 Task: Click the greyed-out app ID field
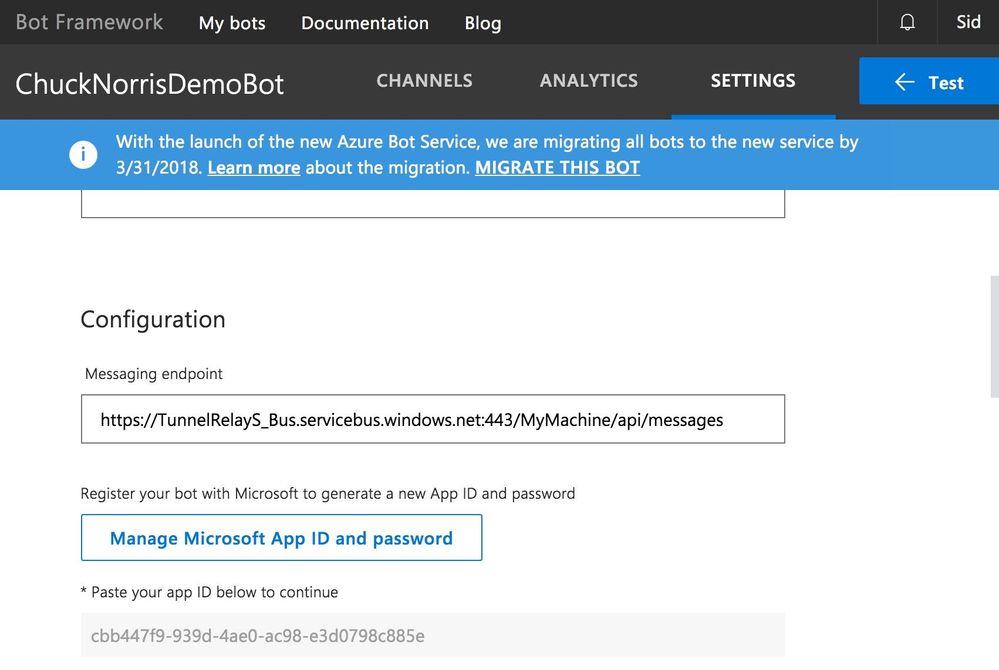(432, 635)
